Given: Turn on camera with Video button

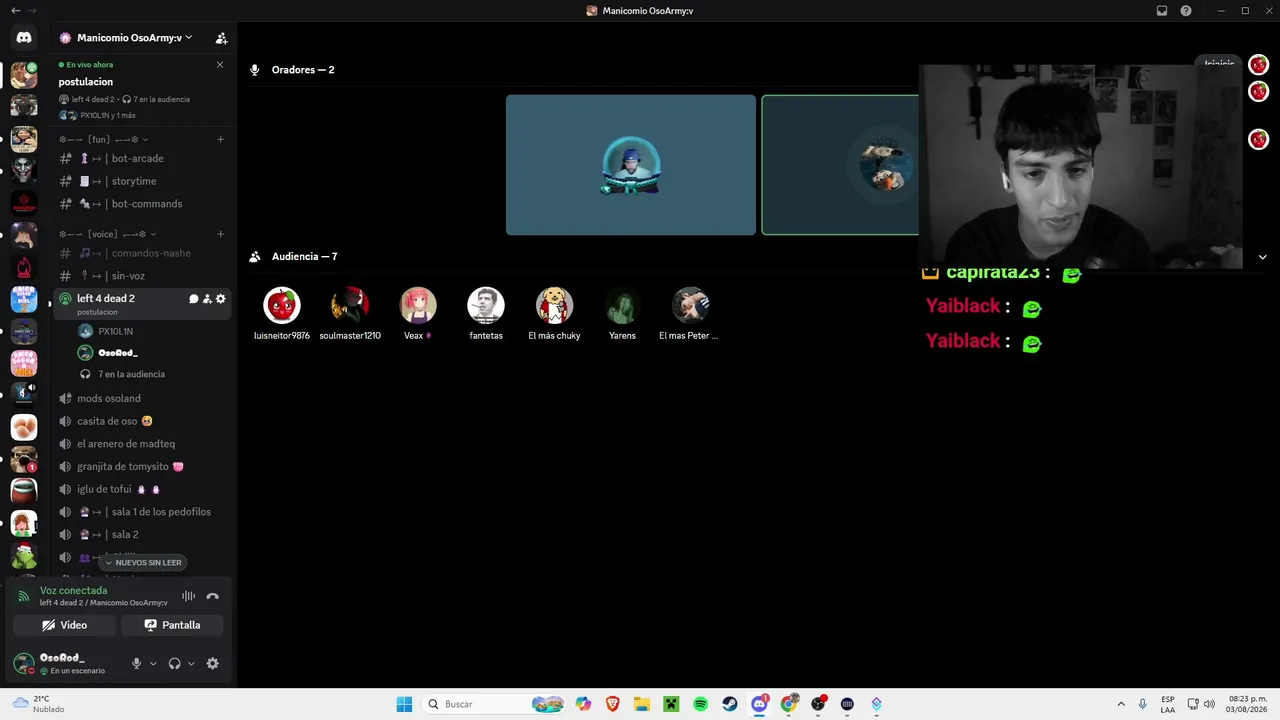Looking at the screenshot, I should click(64, 625).
